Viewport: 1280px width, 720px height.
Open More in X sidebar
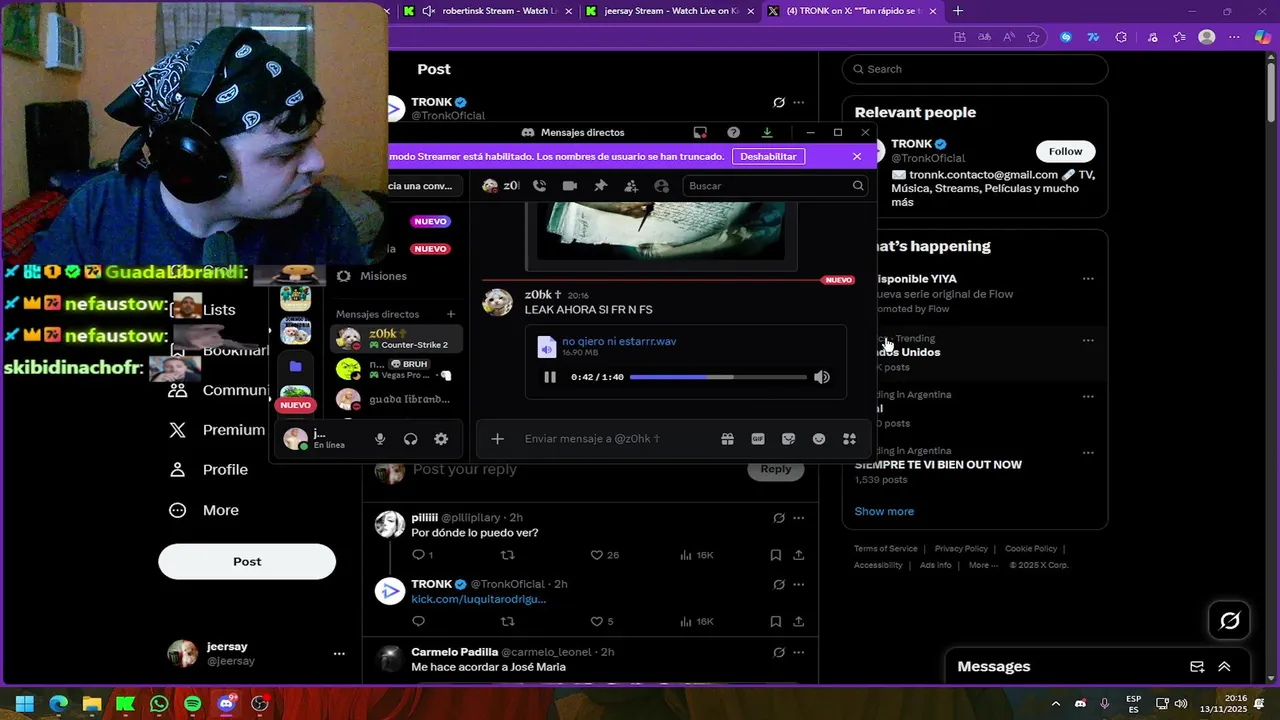204,510
